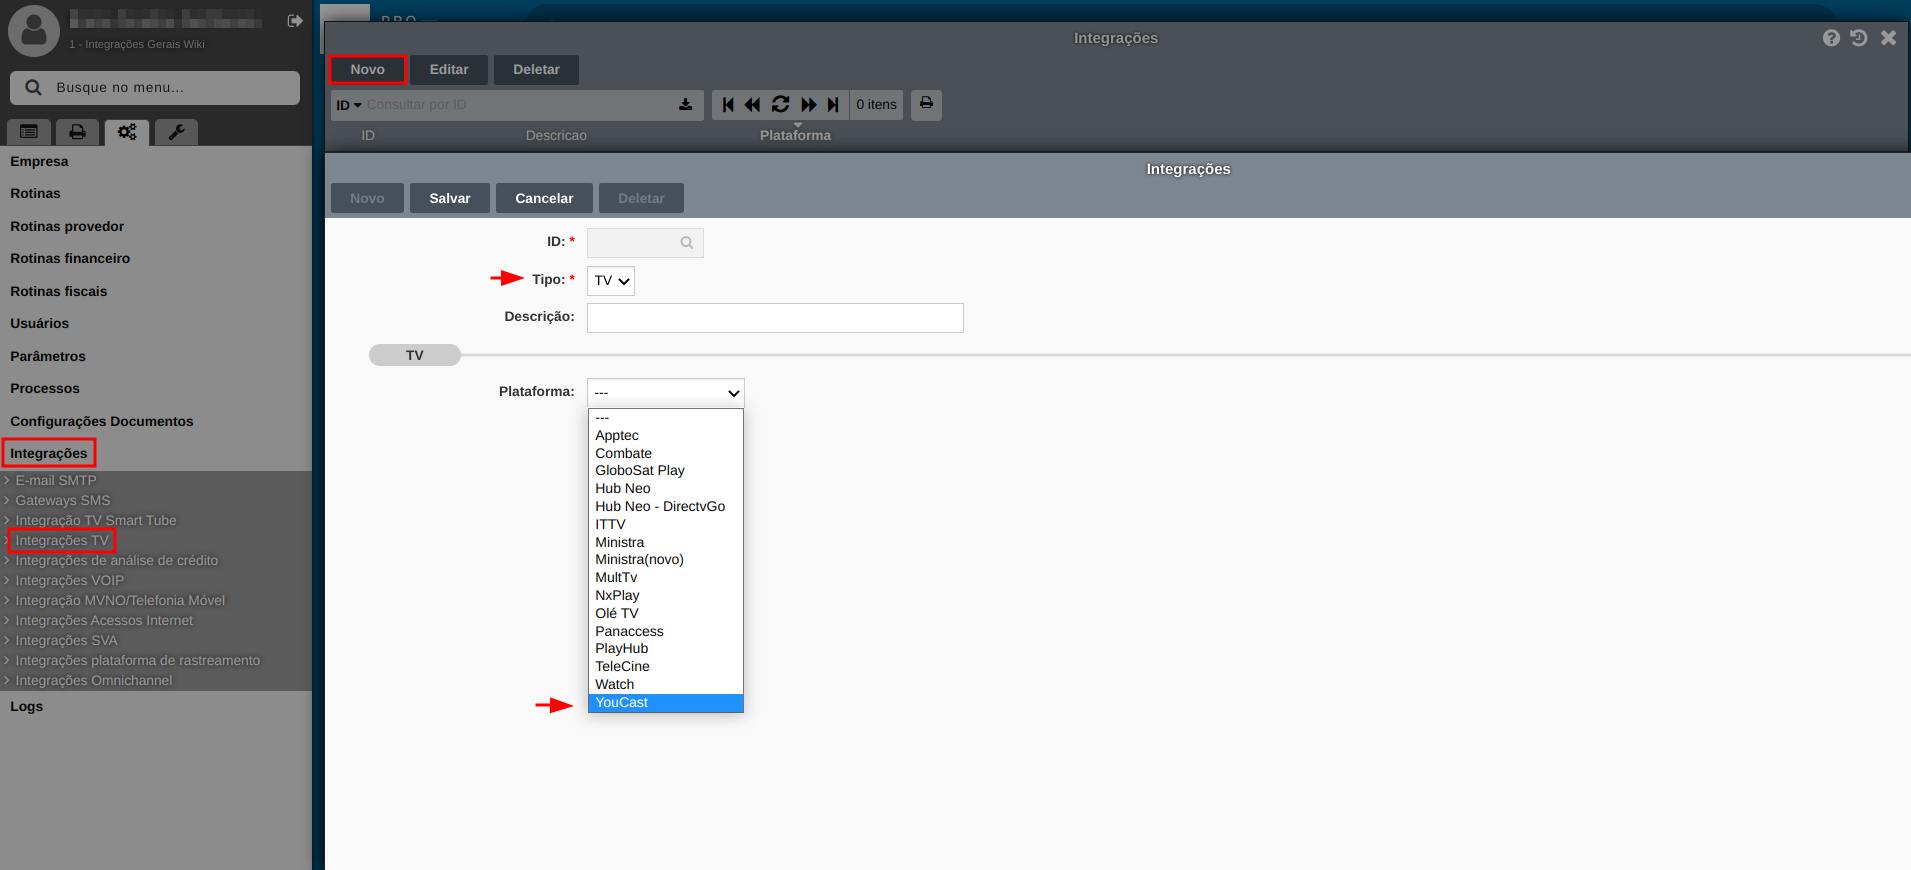Open the Logs menu
The height and width of the screenshot is (870, 1911).
click(27, 707)
